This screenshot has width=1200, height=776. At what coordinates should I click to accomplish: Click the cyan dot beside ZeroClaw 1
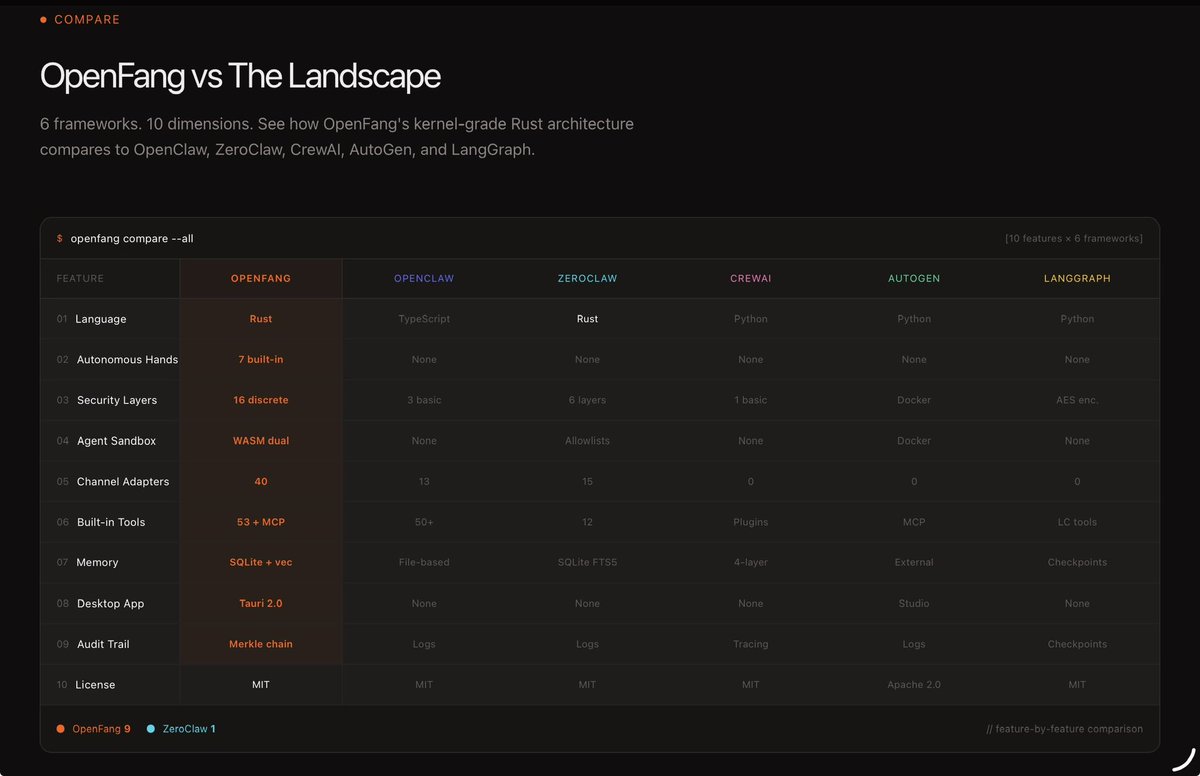pos(151,729)
